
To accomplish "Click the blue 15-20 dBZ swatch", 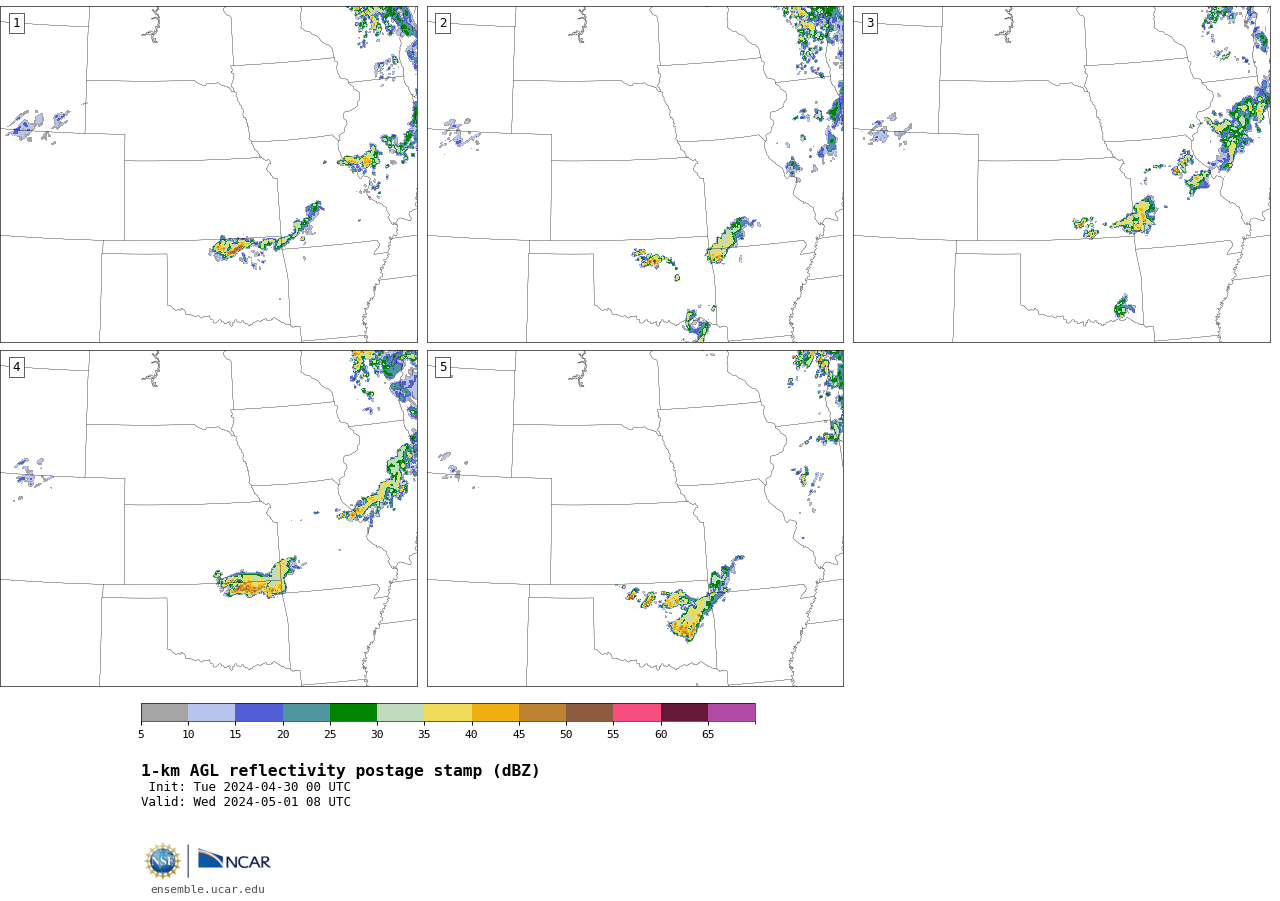I will [259, 712].
